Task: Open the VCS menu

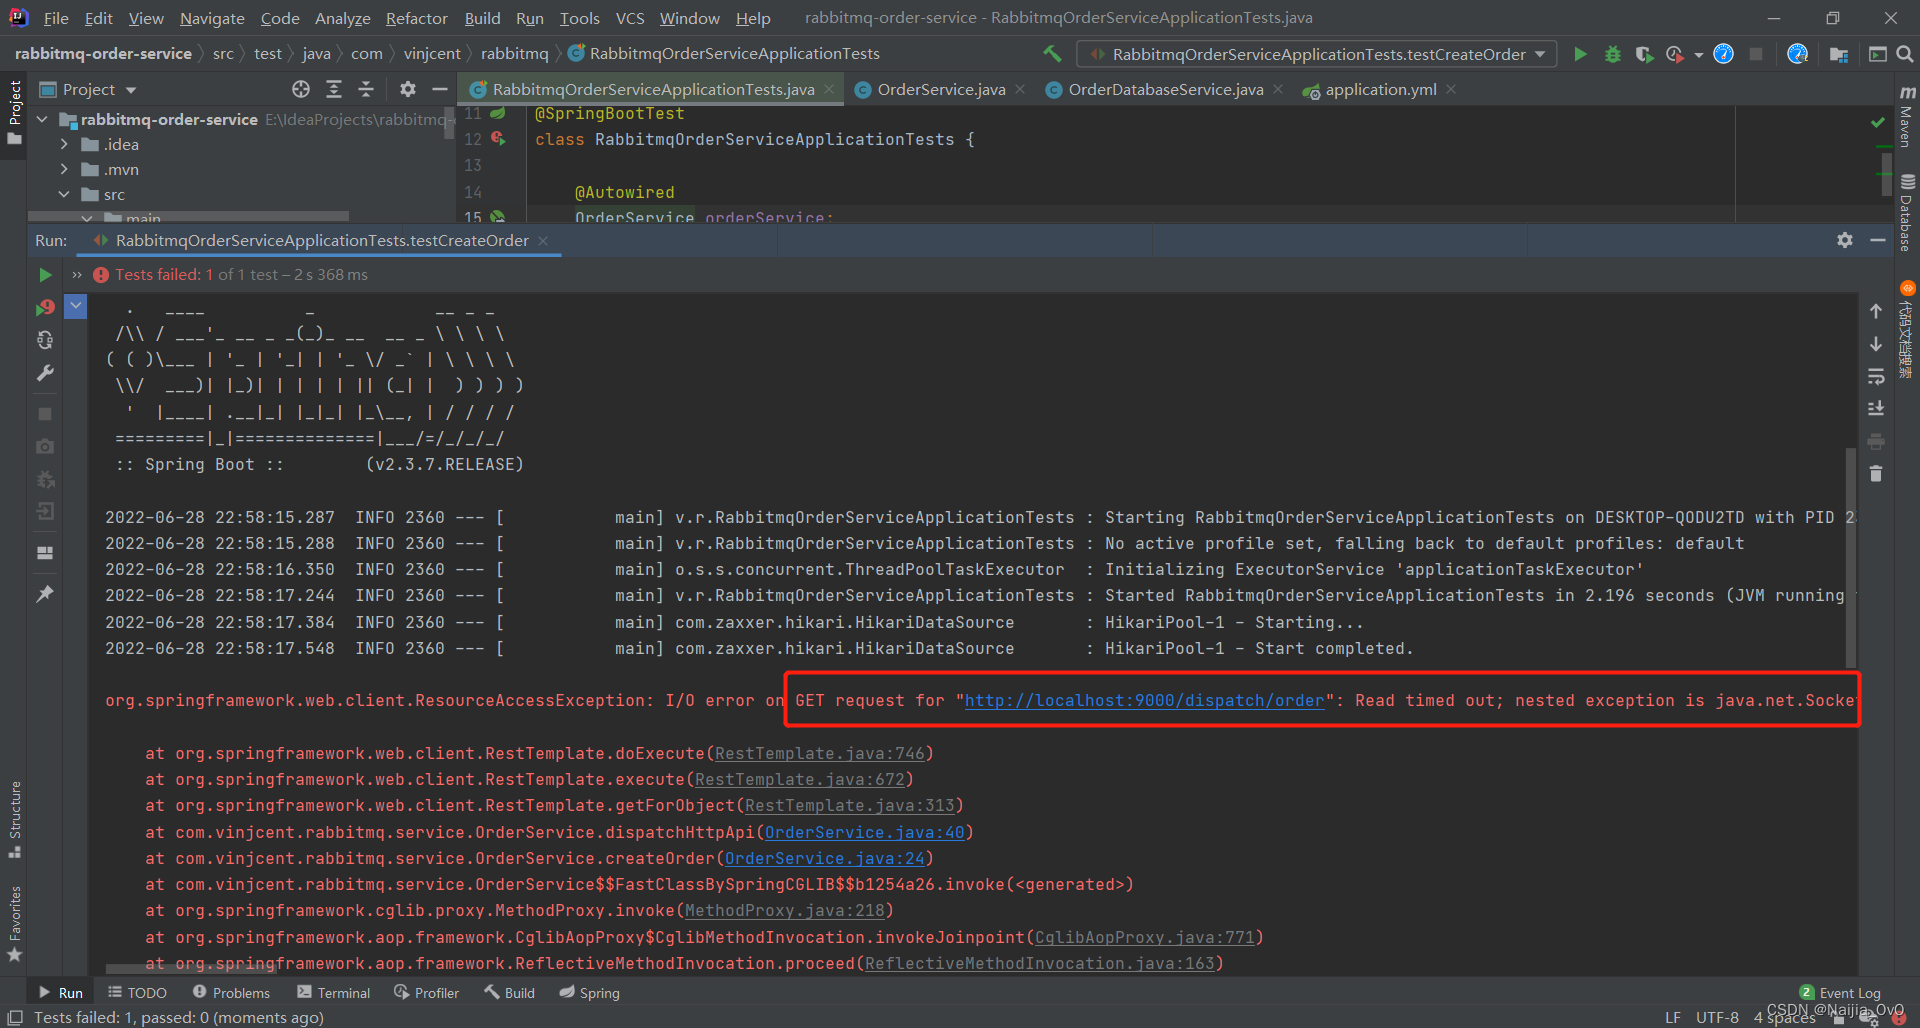Action: (x=630, y=18)
